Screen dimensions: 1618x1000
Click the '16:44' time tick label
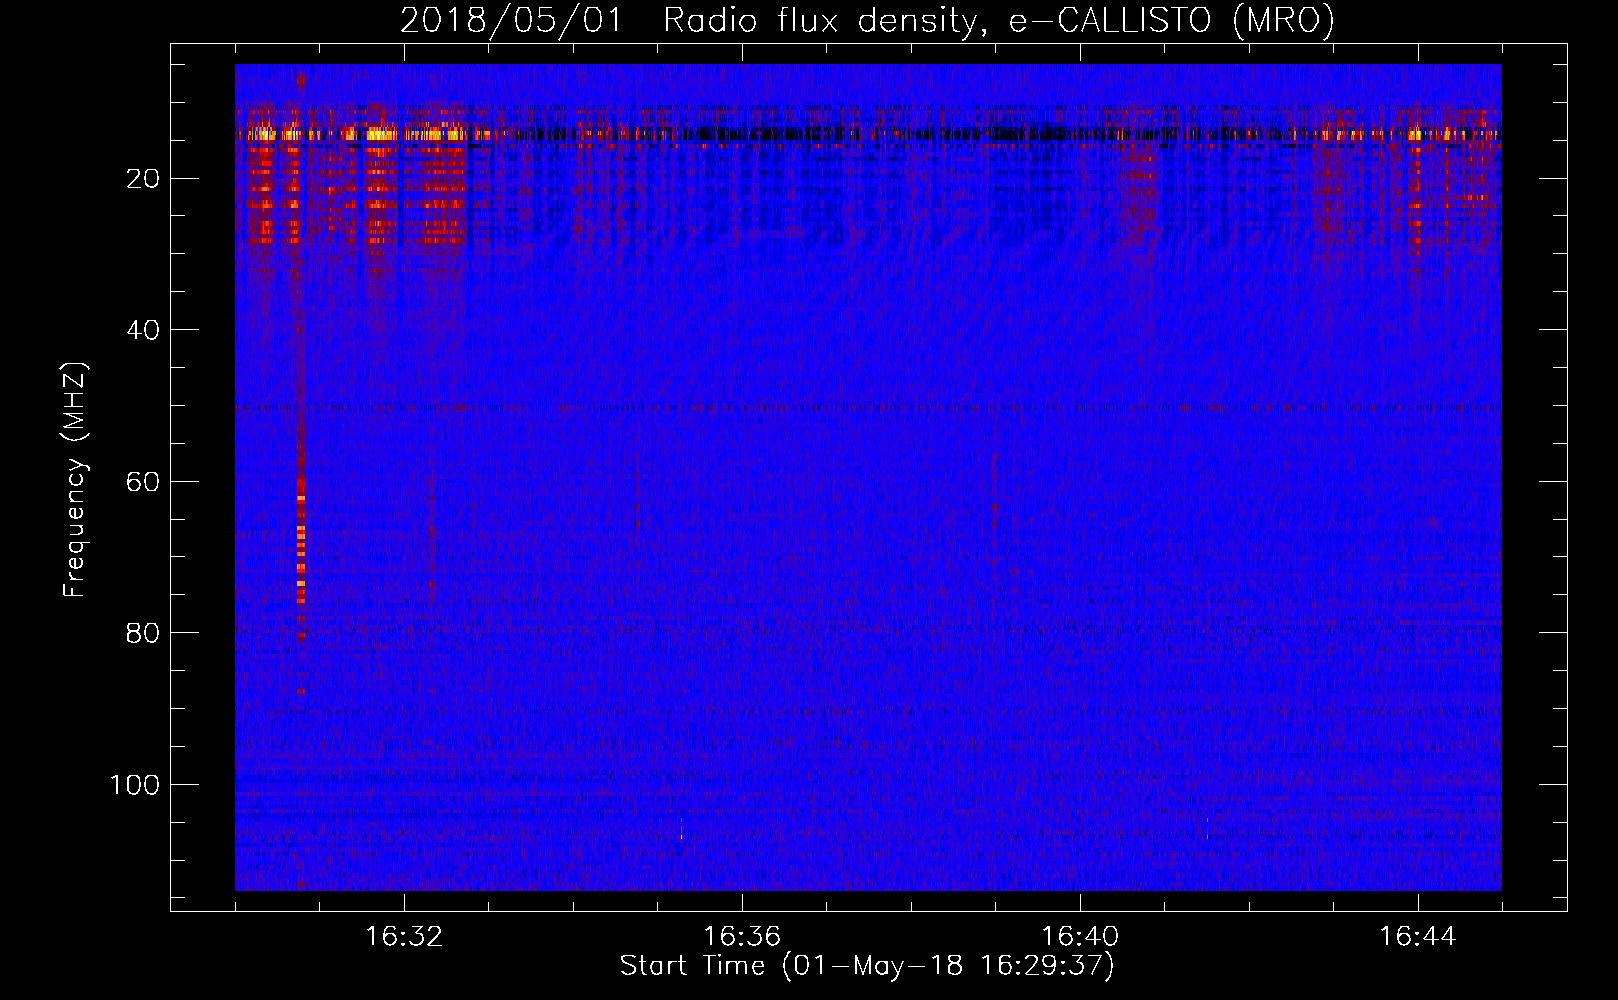point(1418,937)
